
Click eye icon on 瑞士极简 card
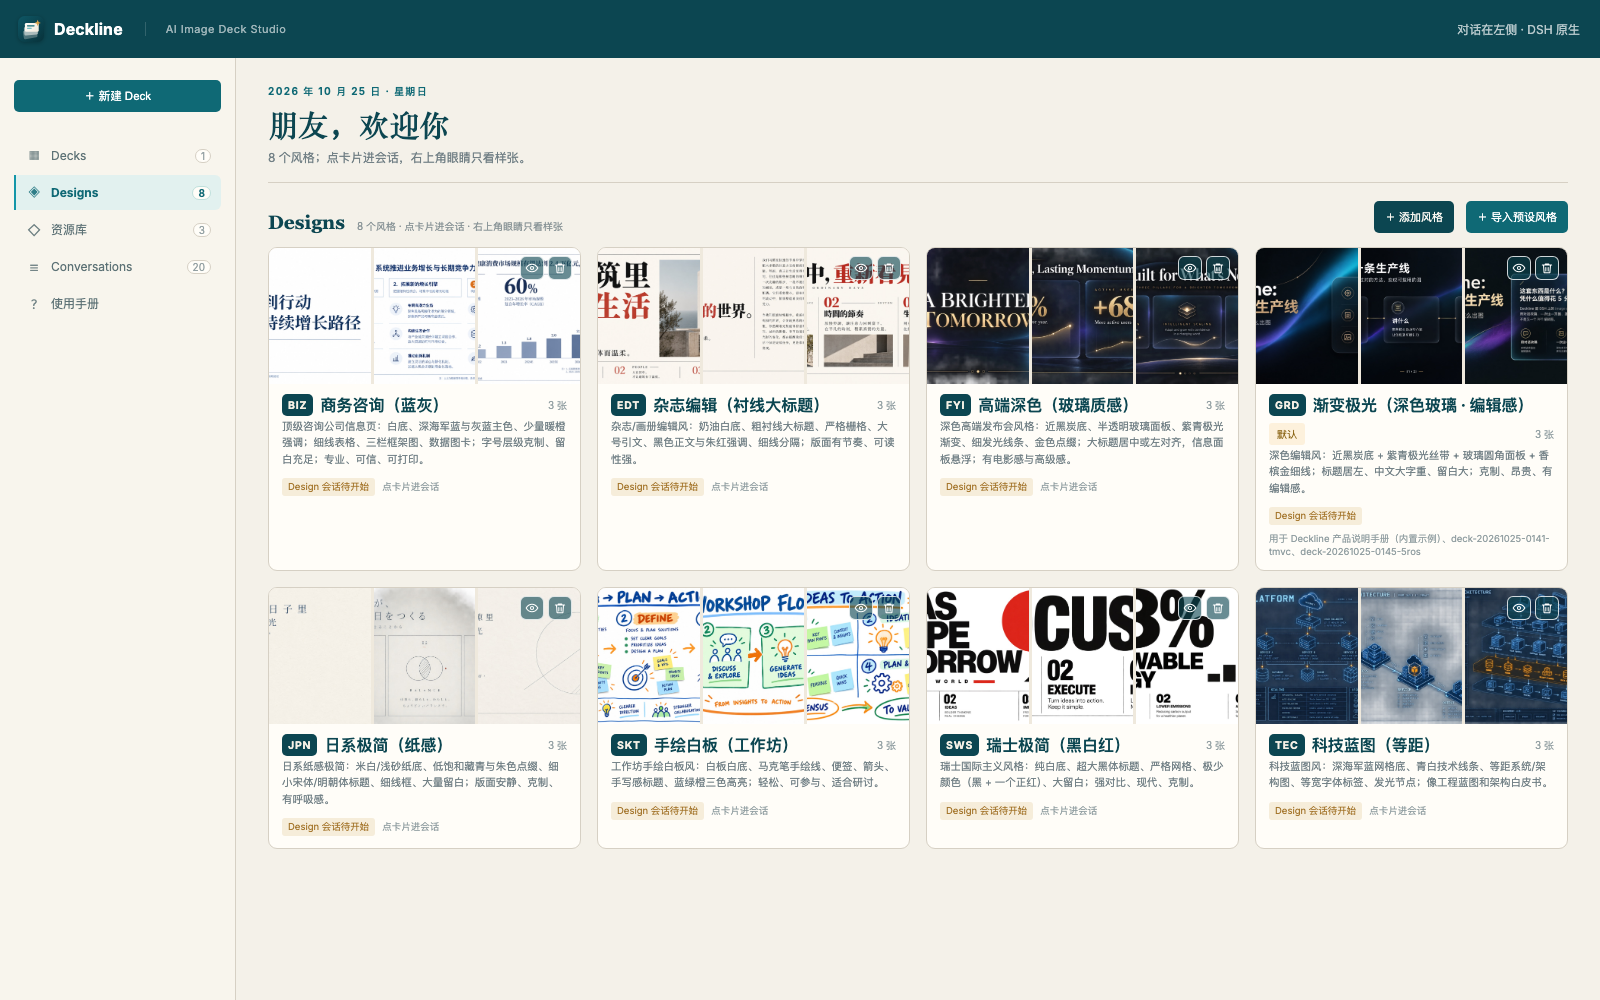click(1190, 608)
